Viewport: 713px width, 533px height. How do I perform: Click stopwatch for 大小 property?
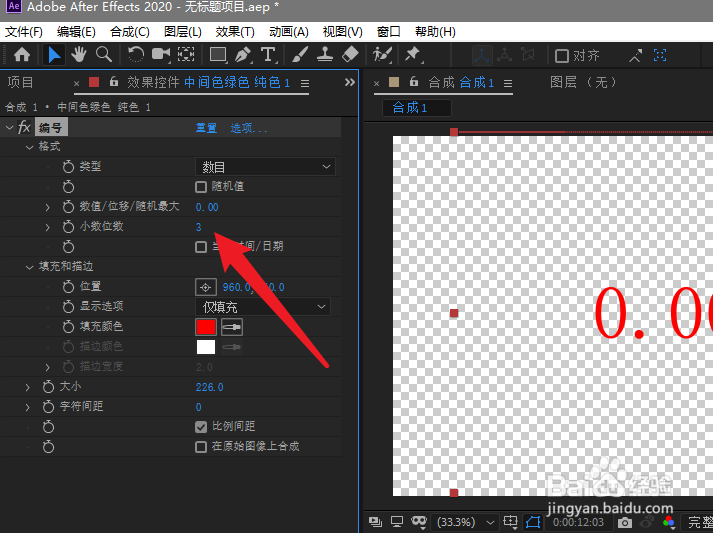pos(48,387)
